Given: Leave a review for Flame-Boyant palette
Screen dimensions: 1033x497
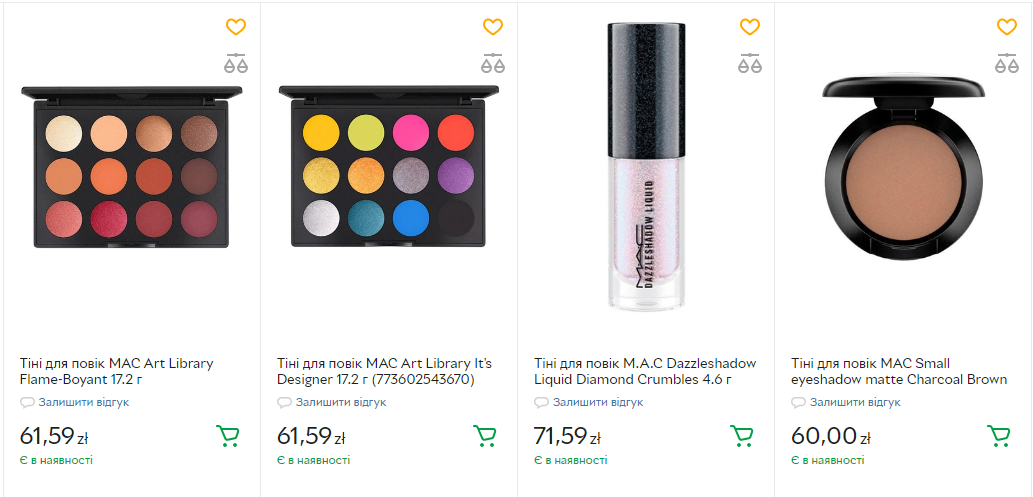Looking at the screenshot, I should pos(83,402).
